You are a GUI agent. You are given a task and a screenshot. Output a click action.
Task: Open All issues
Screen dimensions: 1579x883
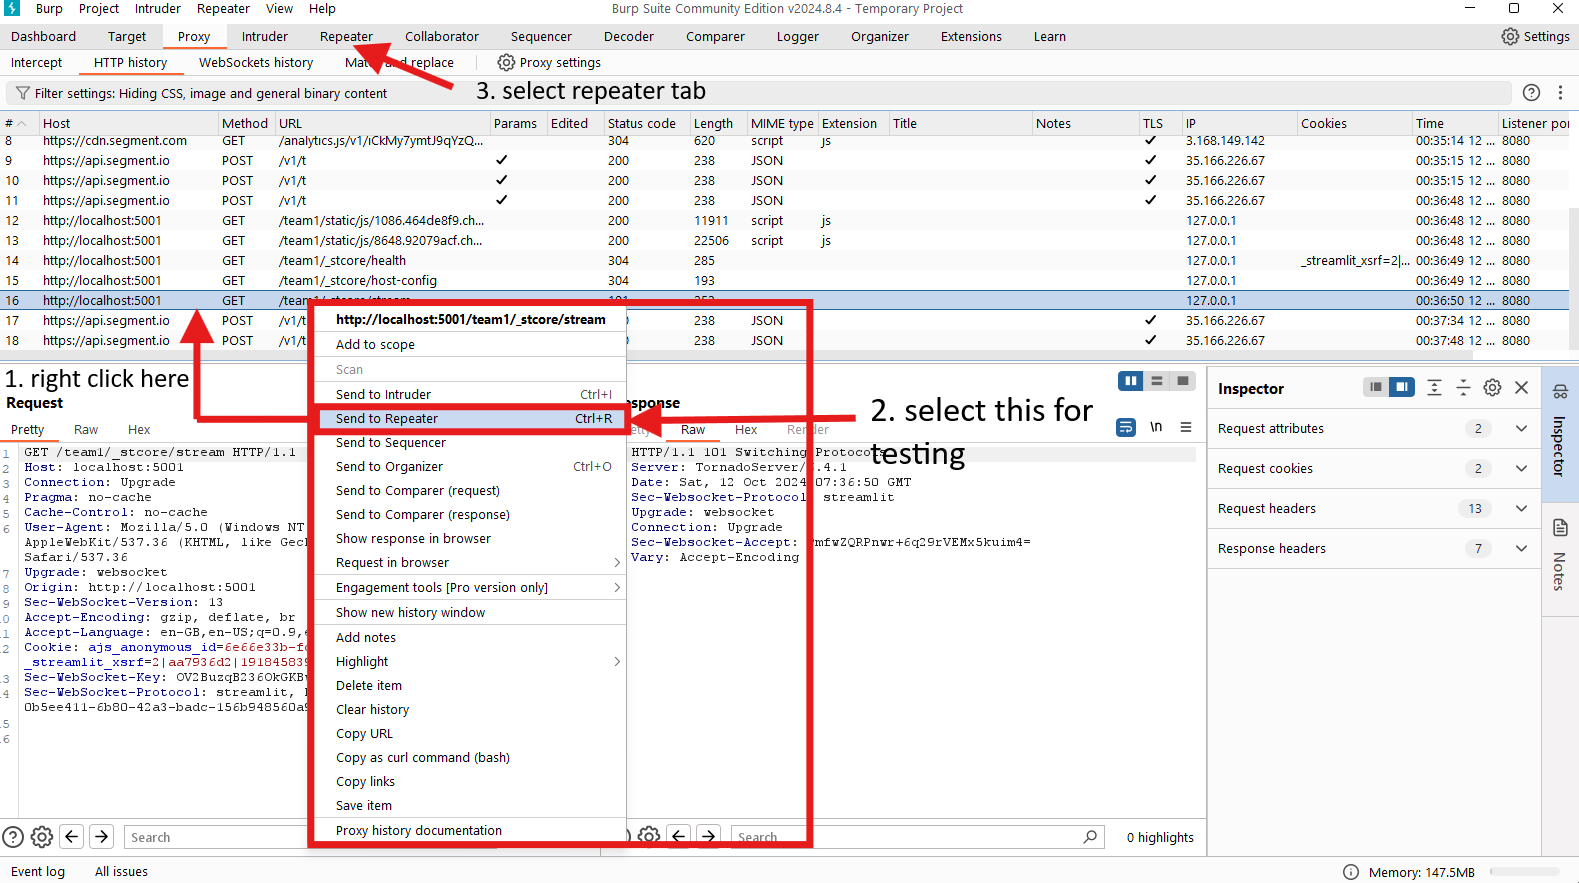pyautogui.click(x=121, y=871)
